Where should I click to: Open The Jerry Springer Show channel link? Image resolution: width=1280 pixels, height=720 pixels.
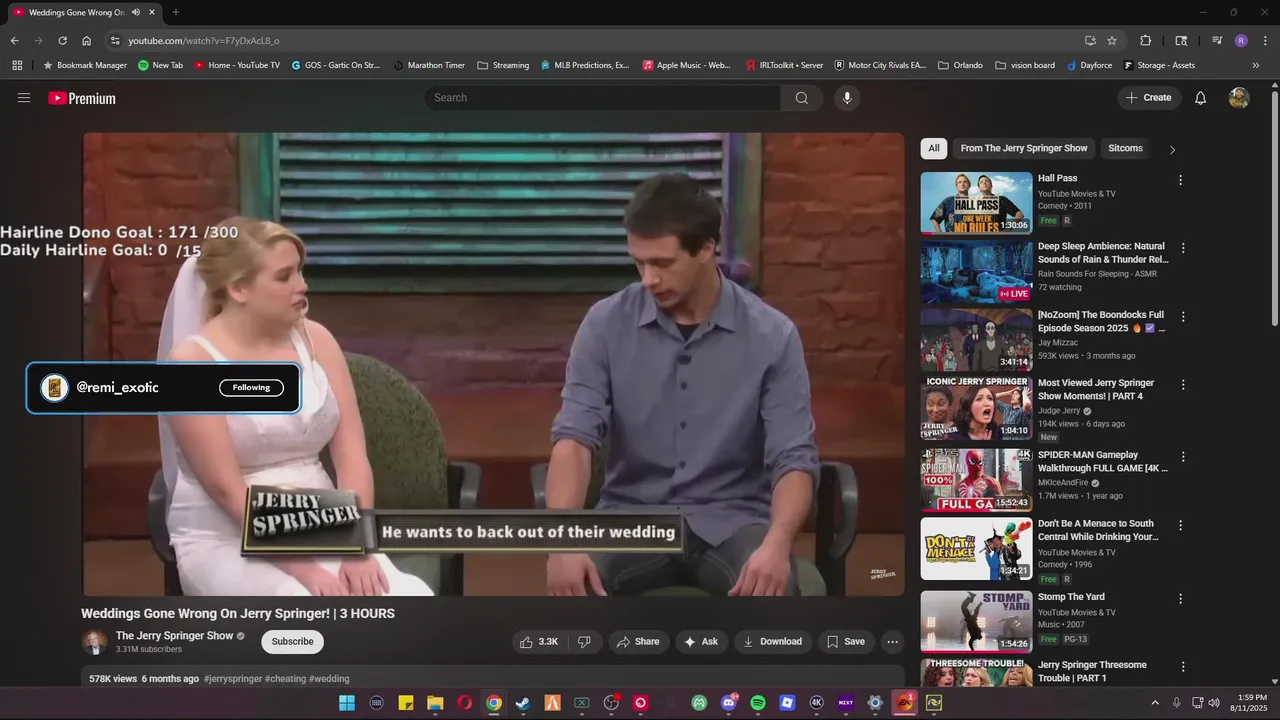[x=174, y=636]
